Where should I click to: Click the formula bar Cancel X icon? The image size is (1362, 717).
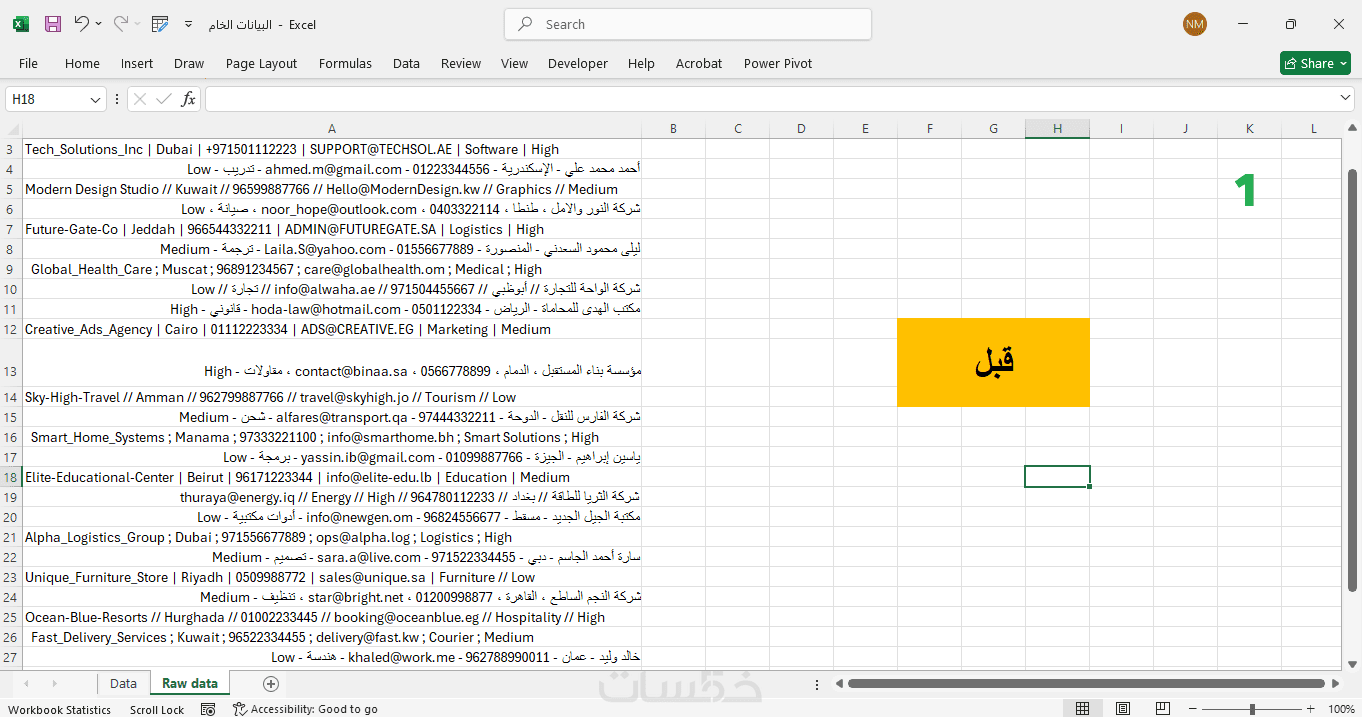[x=140, y=99]
